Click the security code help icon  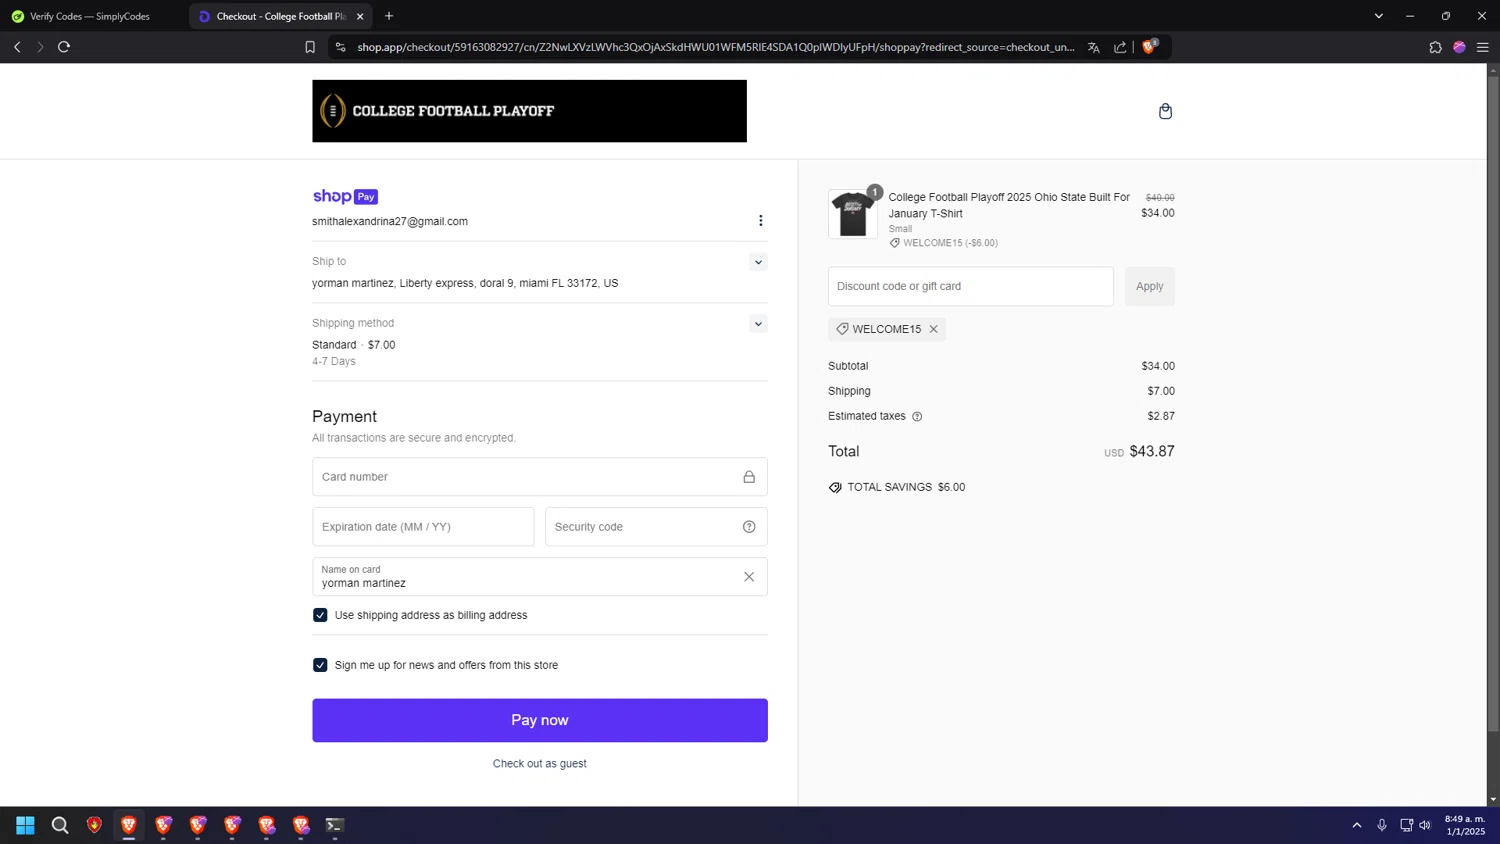point(749,527)
